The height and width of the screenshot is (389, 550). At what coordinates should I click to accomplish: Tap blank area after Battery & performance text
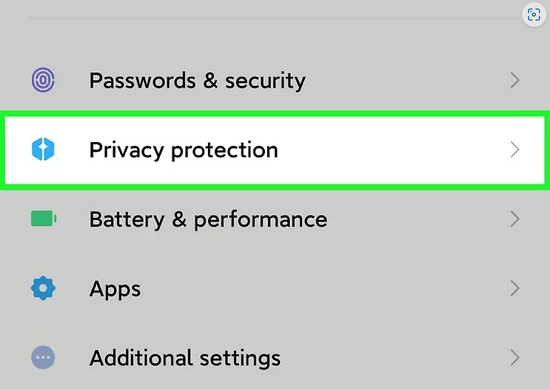pos(417,219)
